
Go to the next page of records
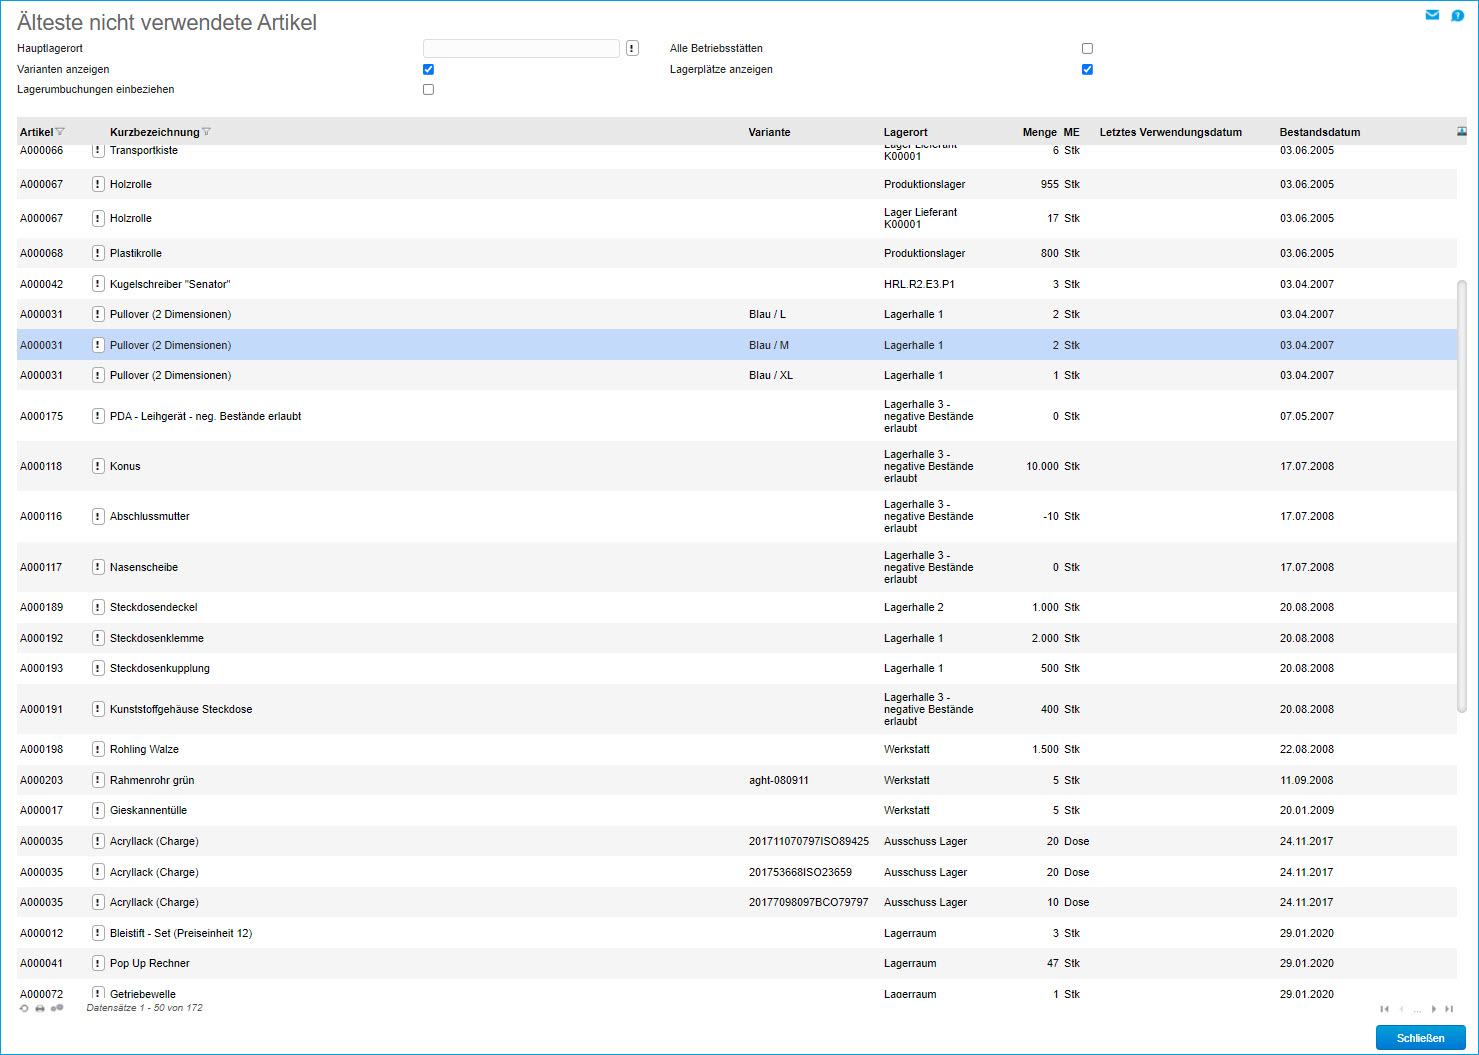click(x=1433, y=1009)
